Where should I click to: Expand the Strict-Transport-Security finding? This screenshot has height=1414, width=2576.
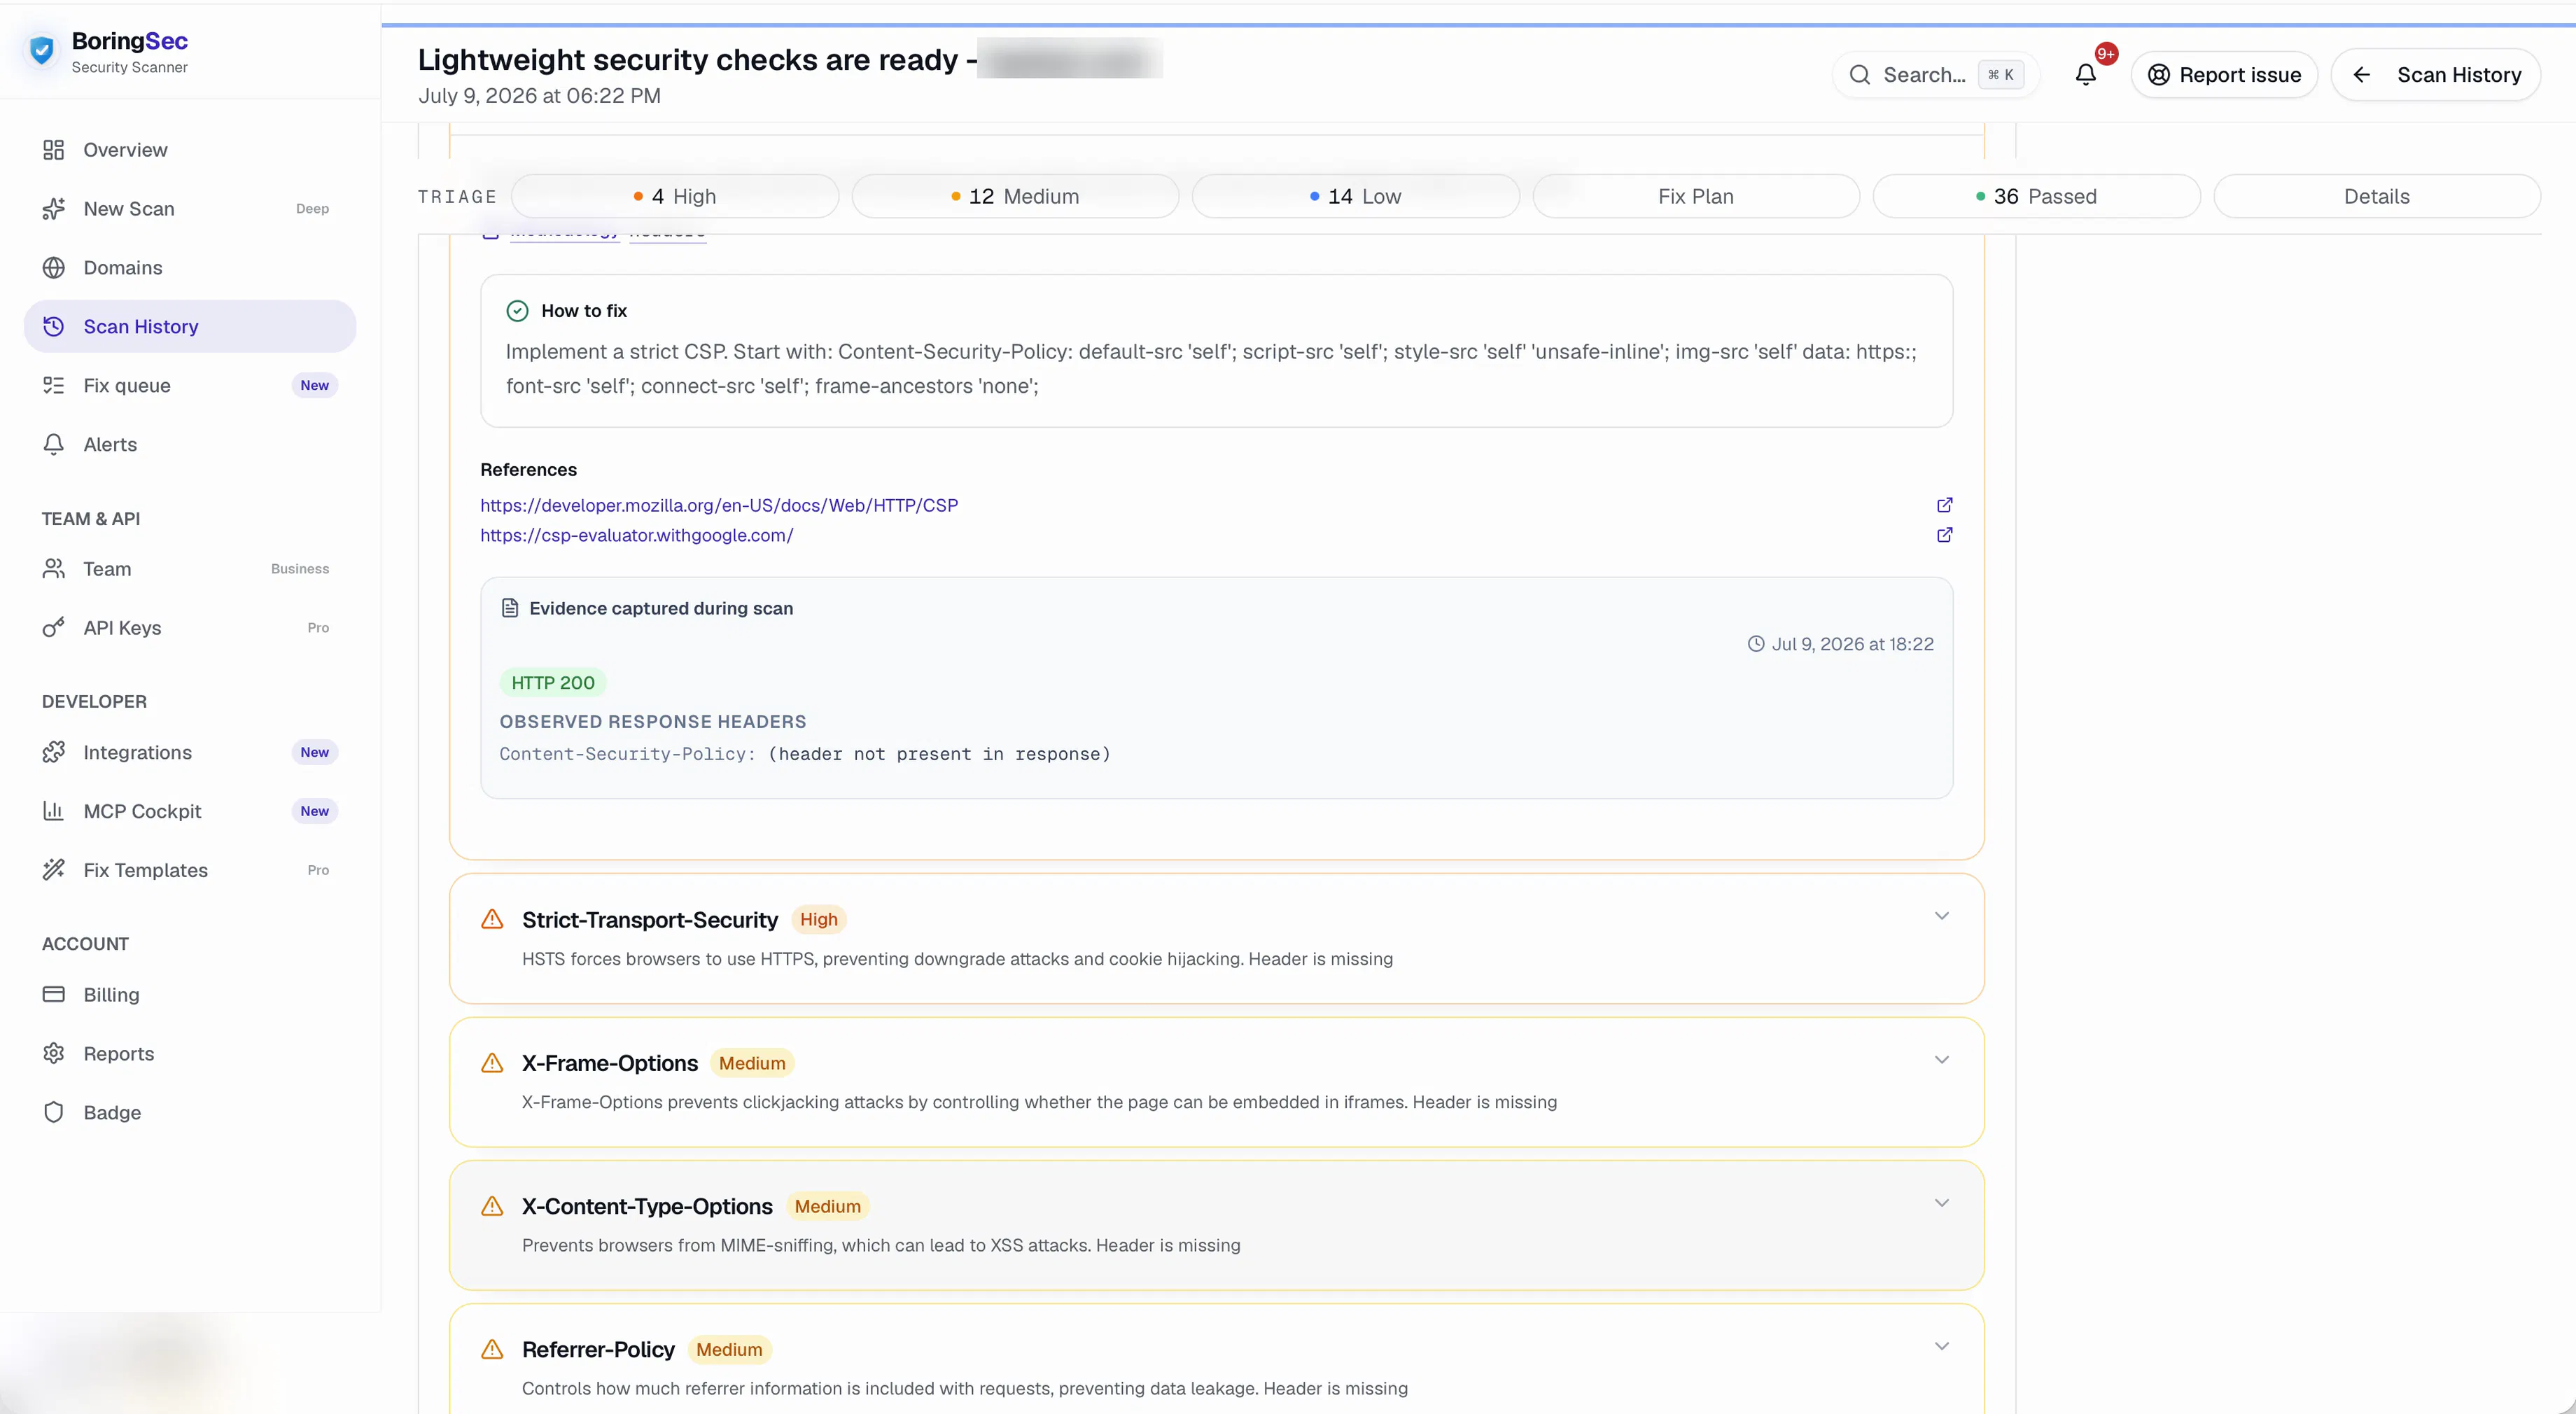coord(1217,939)
